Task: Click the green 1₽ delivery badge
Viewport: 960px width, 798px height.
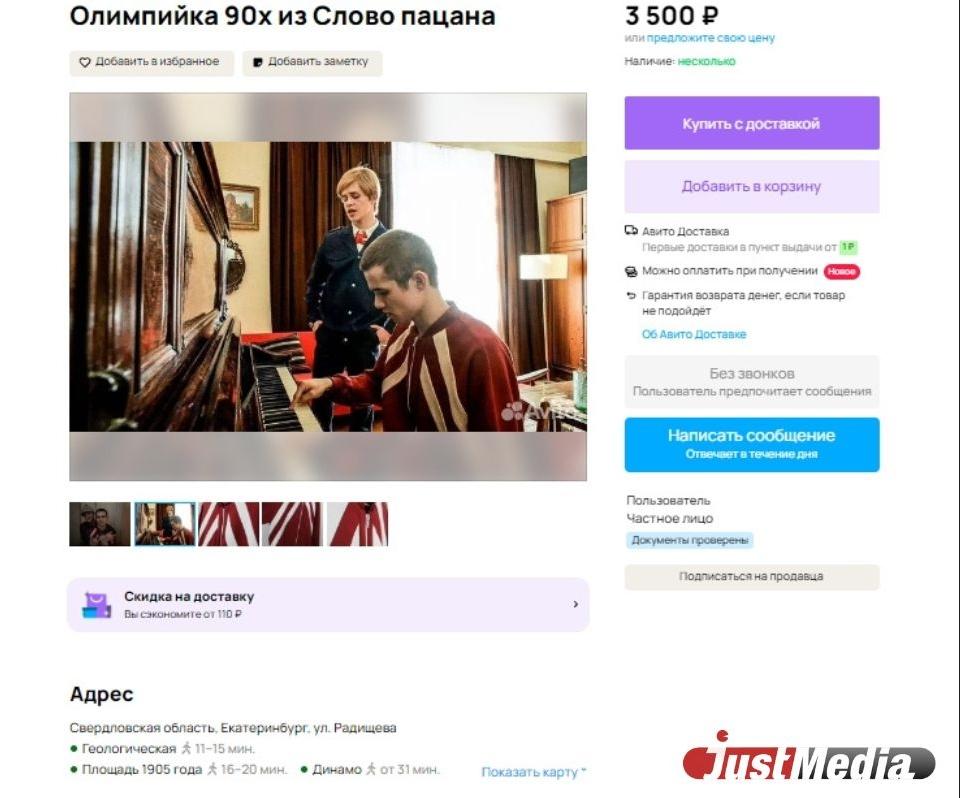Action: tap(848, 247)
